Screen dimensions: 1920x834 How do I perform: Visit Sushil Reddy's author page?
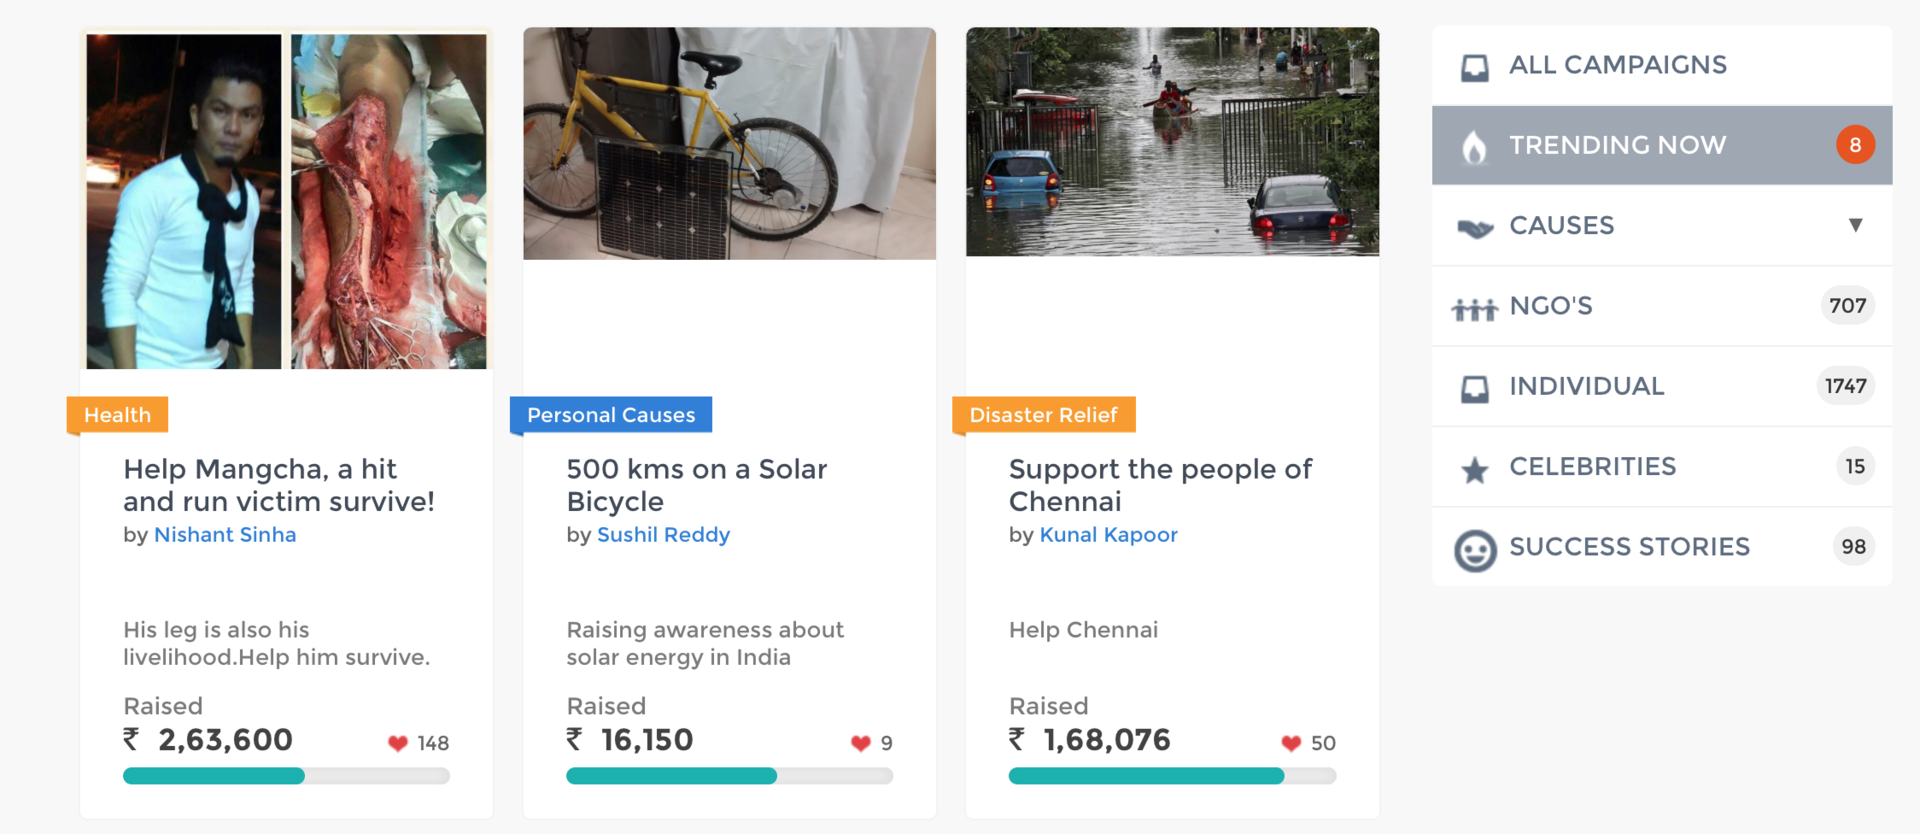pyautogui.click(x=663, y=535)
